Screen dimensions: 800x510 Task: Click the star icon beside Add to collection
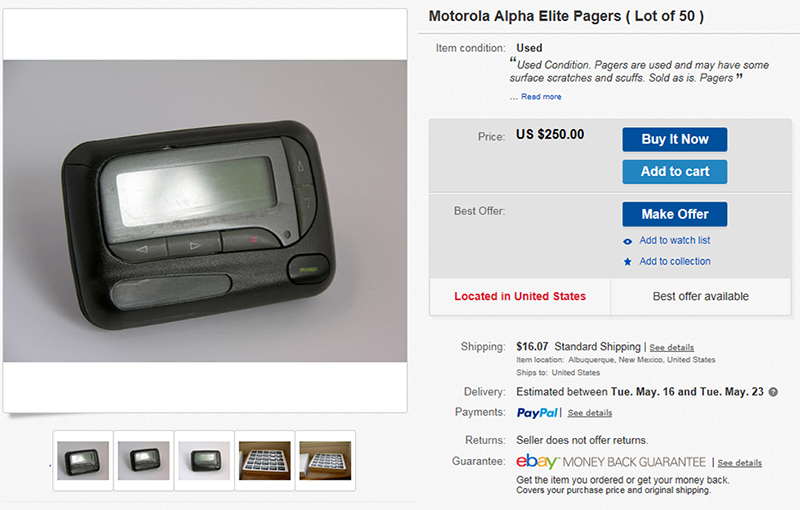click(x=628, y=262)
